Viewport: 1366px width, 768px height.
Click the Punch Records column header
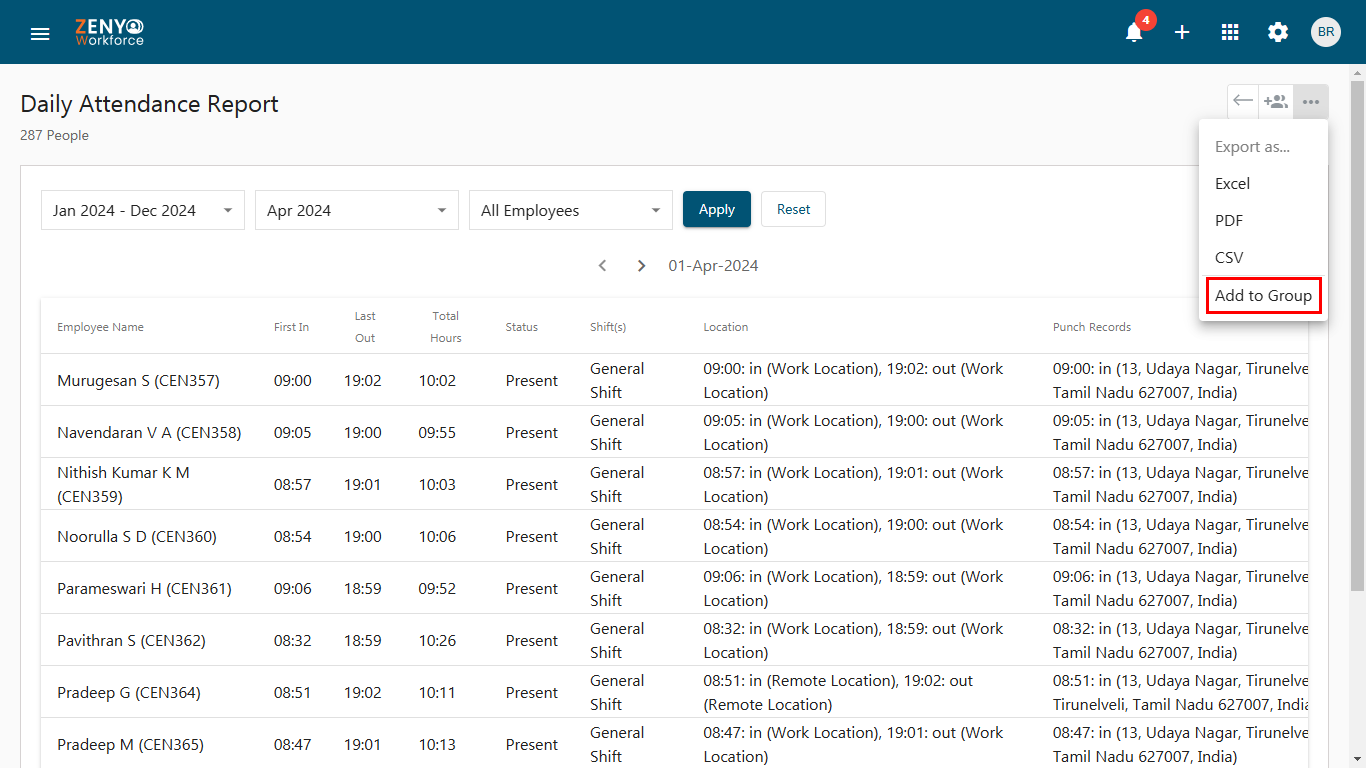(x=1092, y=327)
